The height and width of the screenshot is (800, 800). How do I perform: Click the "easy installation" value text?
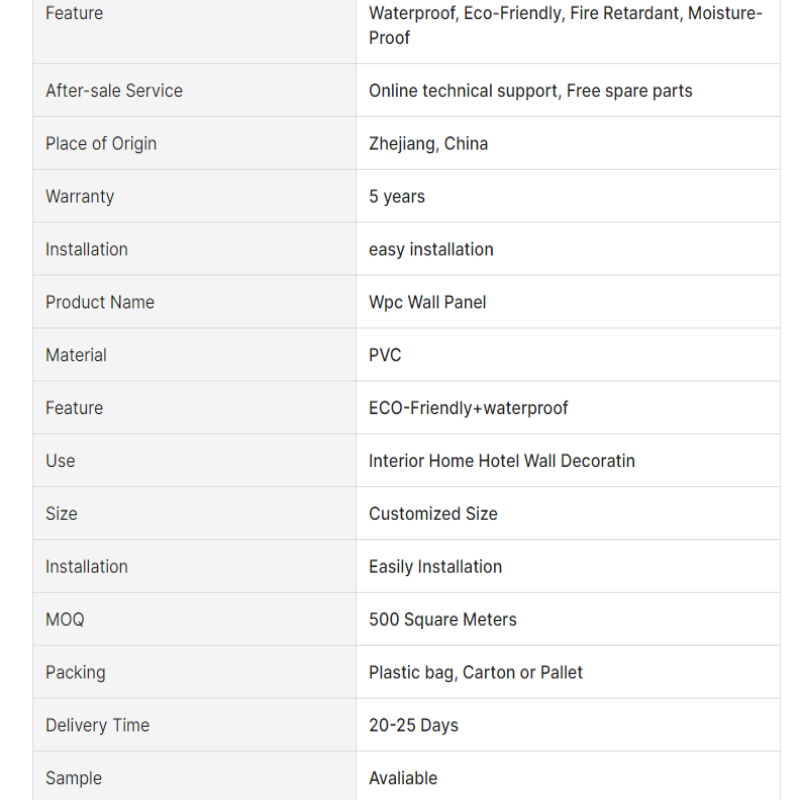coord(431,250)
